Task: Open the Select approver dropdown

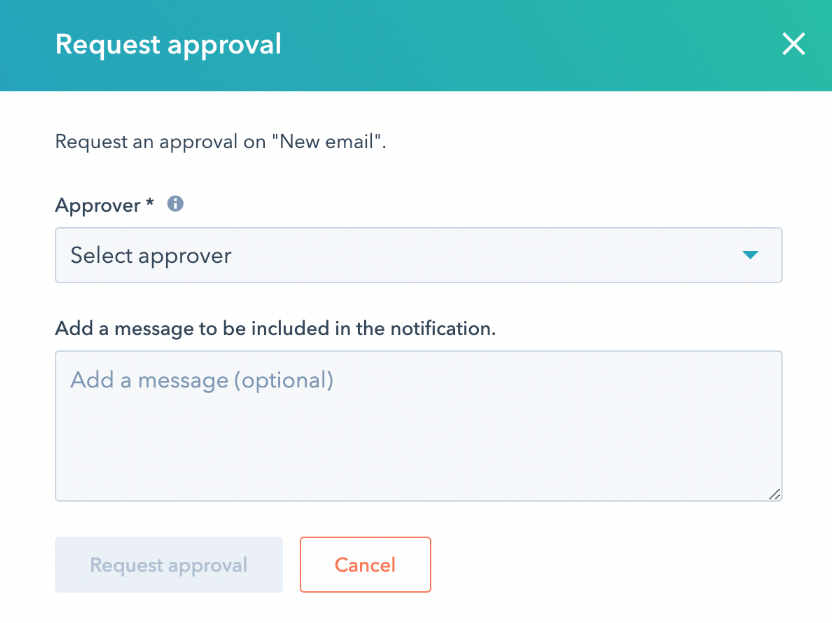Action: (x=419, y=255)
